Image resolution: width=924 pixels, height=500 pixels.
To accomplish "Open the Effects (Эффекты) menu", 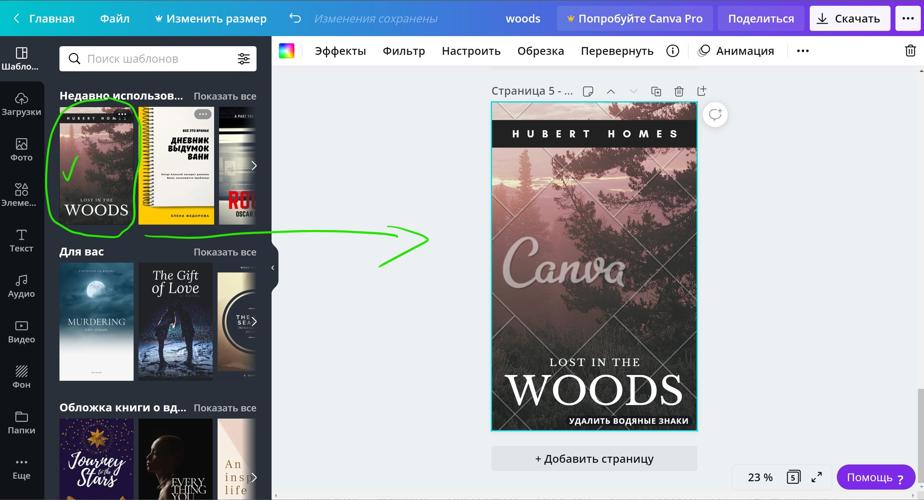I will tap(340, 51).
